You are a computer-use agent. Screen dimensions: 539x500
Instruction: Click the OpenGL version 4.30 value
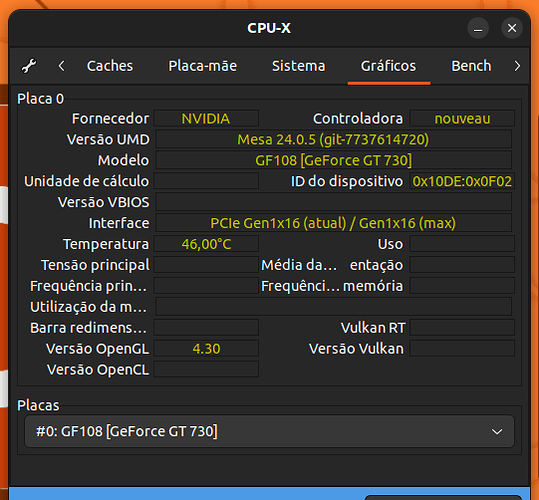tap(206, 349)
